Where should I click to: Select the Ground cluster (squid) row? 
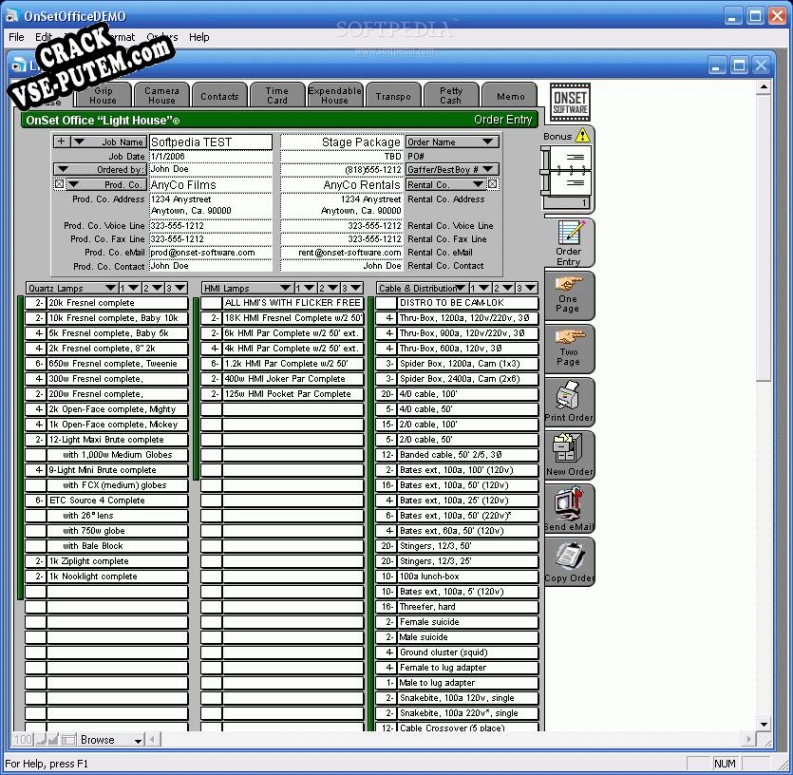457,652
